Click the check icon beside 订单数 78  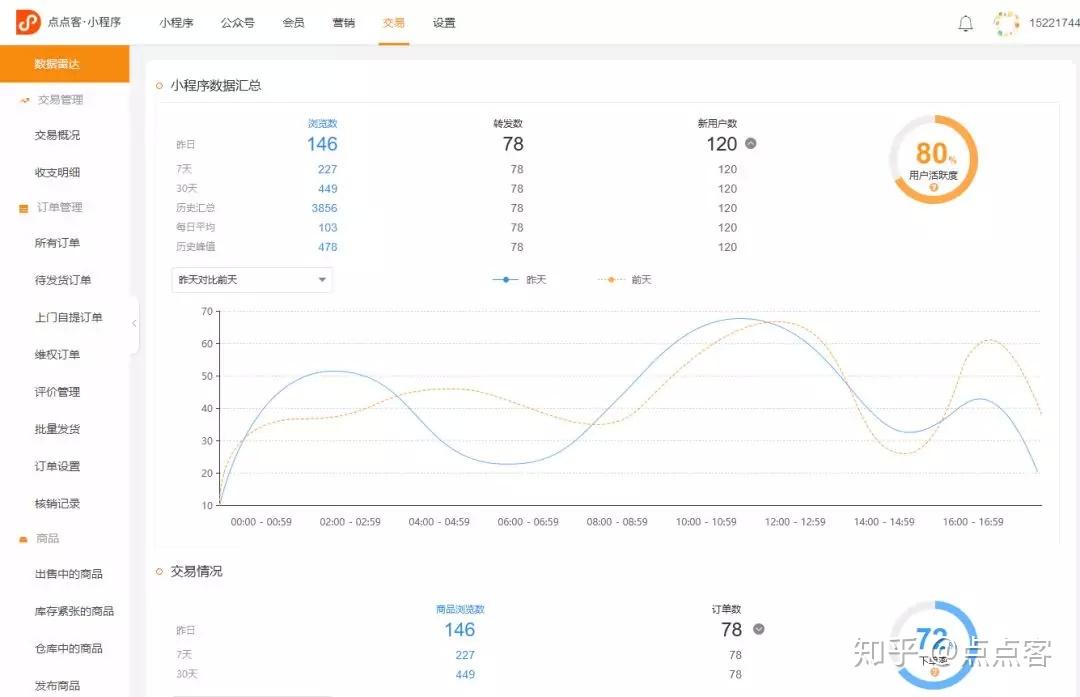759,629
